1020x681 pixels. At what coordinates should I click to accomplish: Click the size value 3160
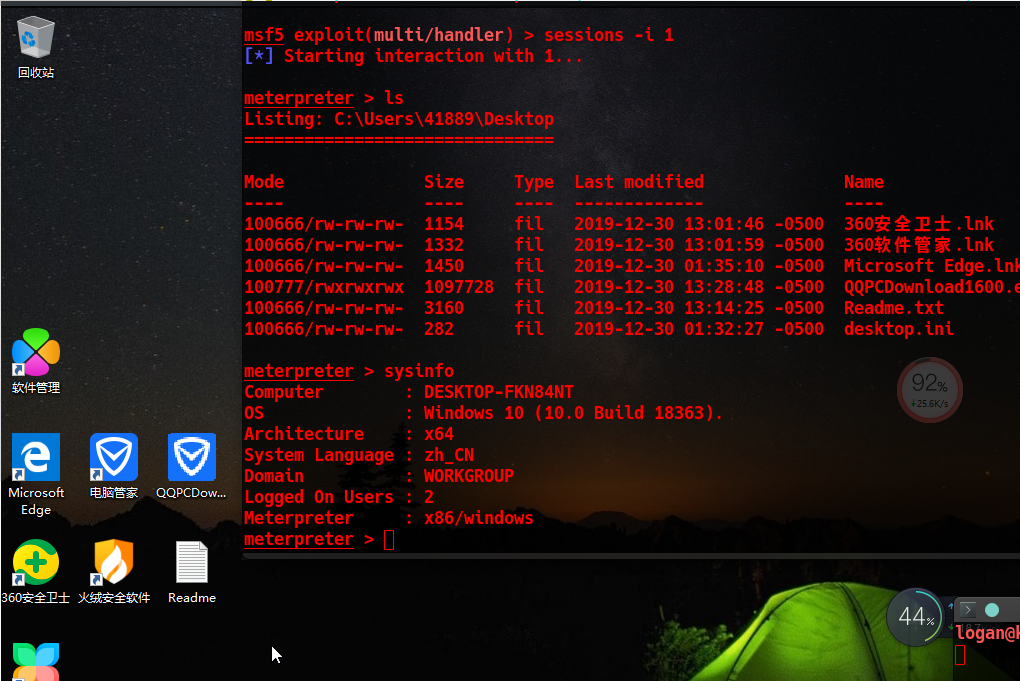point(444,308)
